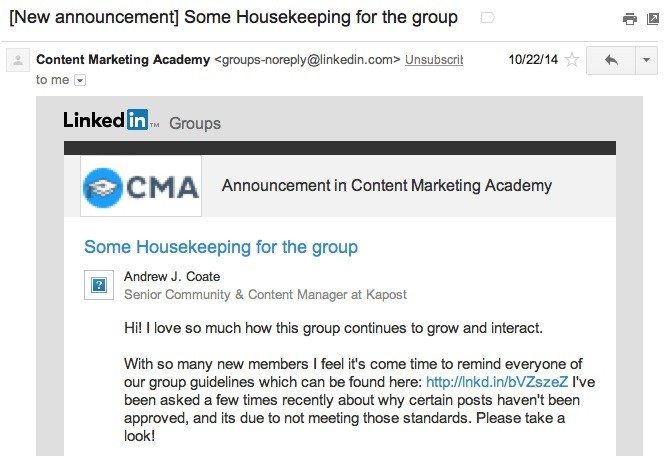669x456 pixels.
Task: Click the Groups text beside LinkedIn logo
Action: [195, 123]
